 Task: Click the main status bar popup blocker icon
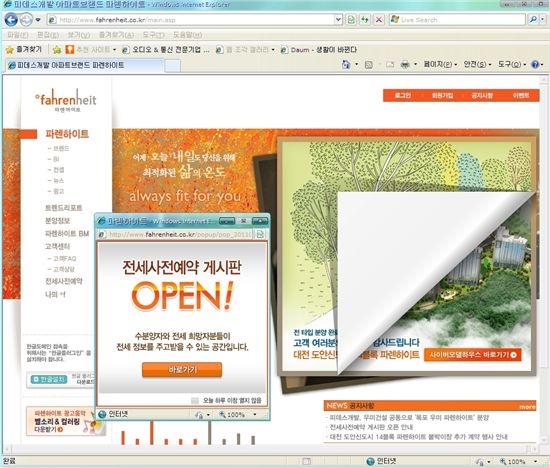[x=306, y=461]
